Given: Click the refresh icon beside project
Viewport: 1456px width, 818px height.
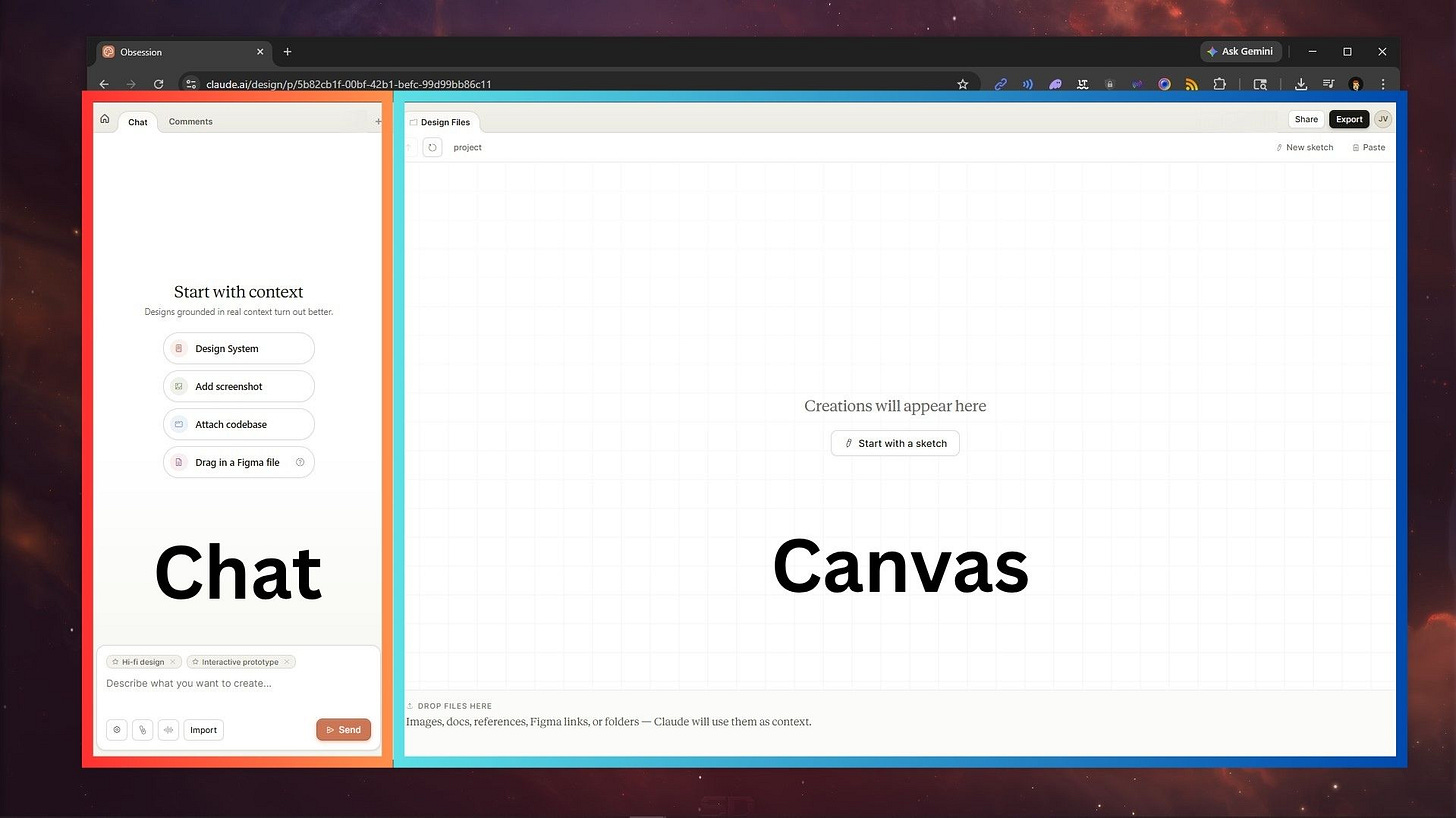Looking at the screenshot, I should (x=432, y=147).
